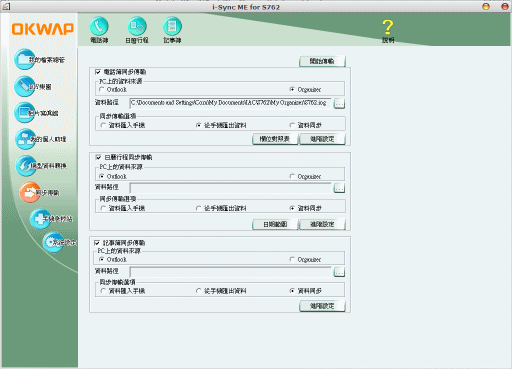Click the empty Memo data path field

point(230,272)
